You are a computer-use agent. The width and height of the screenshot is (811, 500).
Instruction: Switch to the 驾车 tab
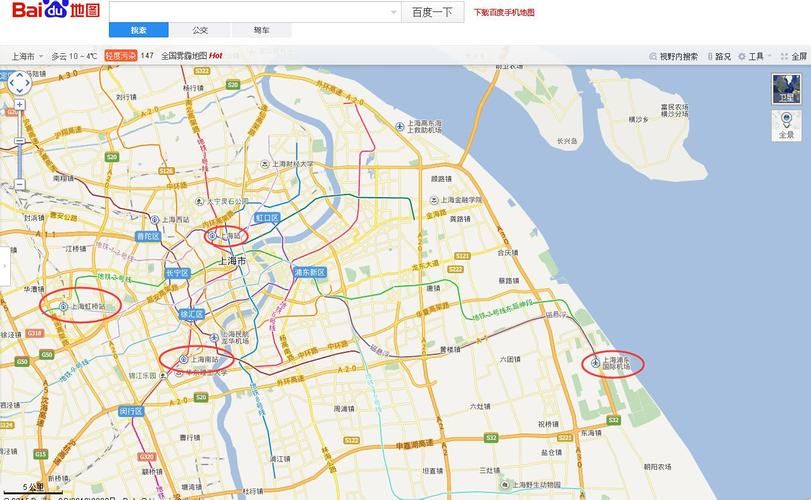262,30
